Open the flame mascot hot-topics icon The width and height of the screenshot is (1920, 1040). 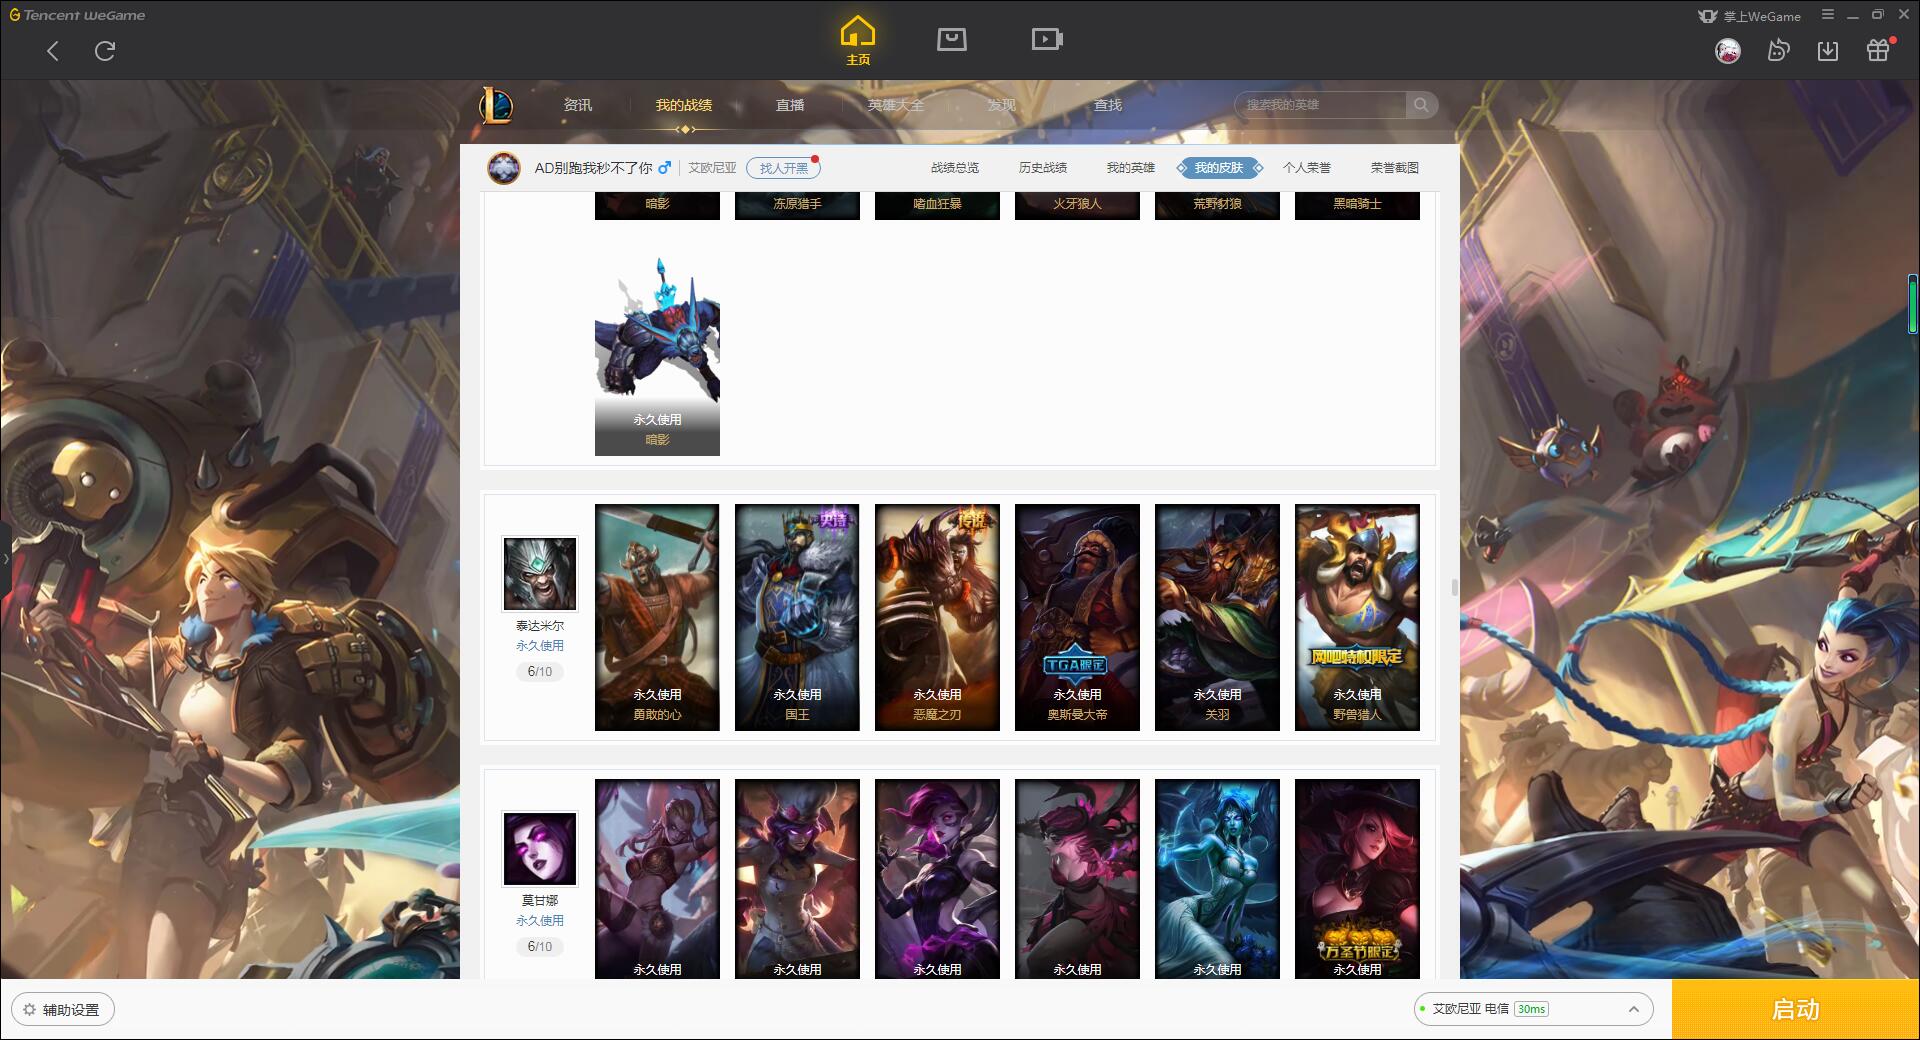[x=1778, y=51]
